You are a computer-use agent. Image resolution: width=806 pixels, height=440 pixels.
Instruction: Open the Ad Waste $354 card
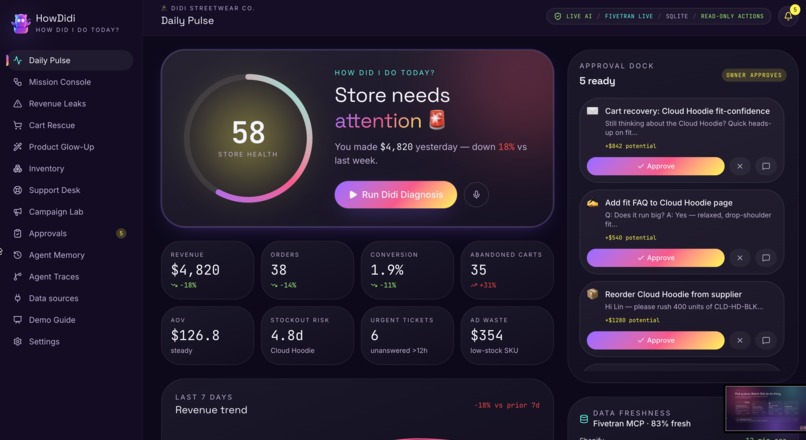(507, 335)
